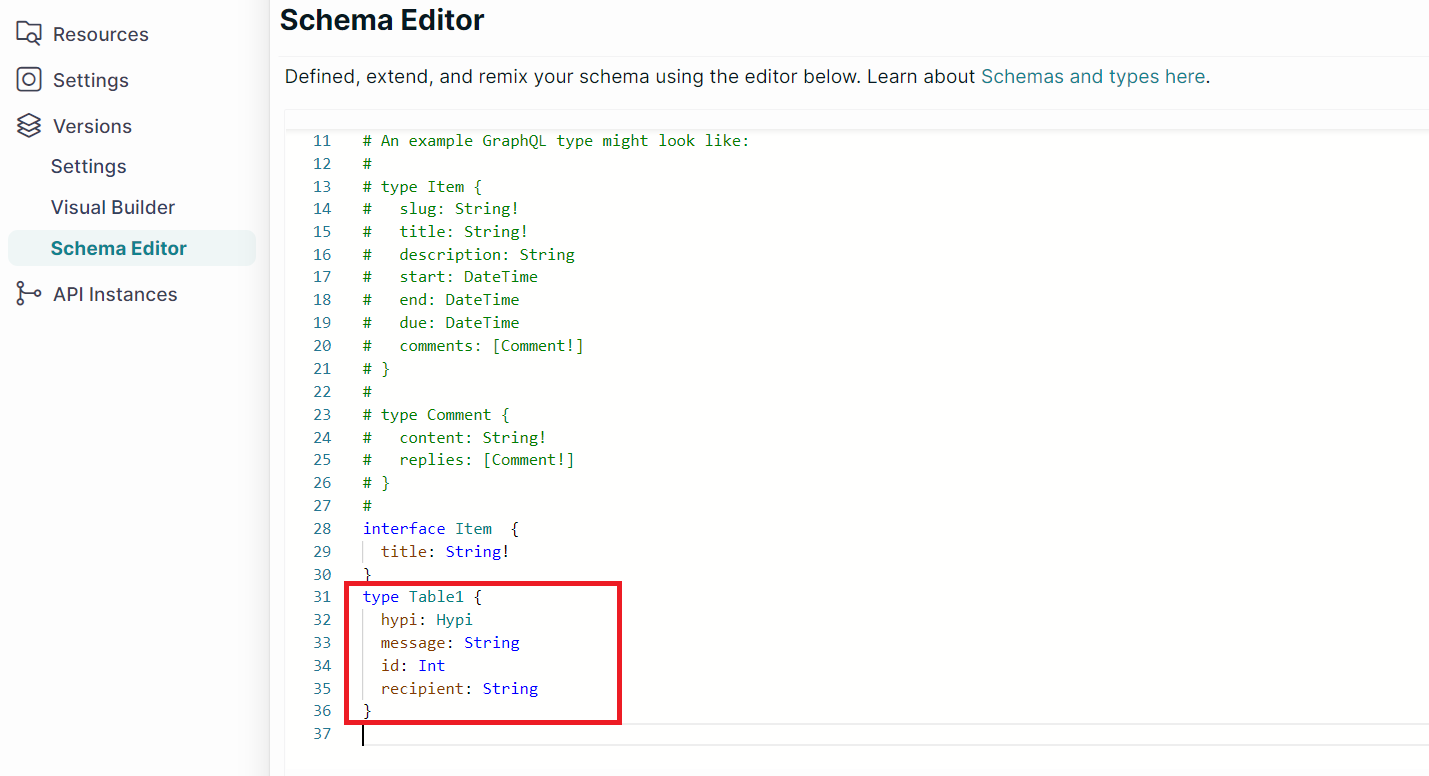This screenshot has height=776, width=1429.
Task: Click closing brace on line 36
Action: tap(367, 711)
